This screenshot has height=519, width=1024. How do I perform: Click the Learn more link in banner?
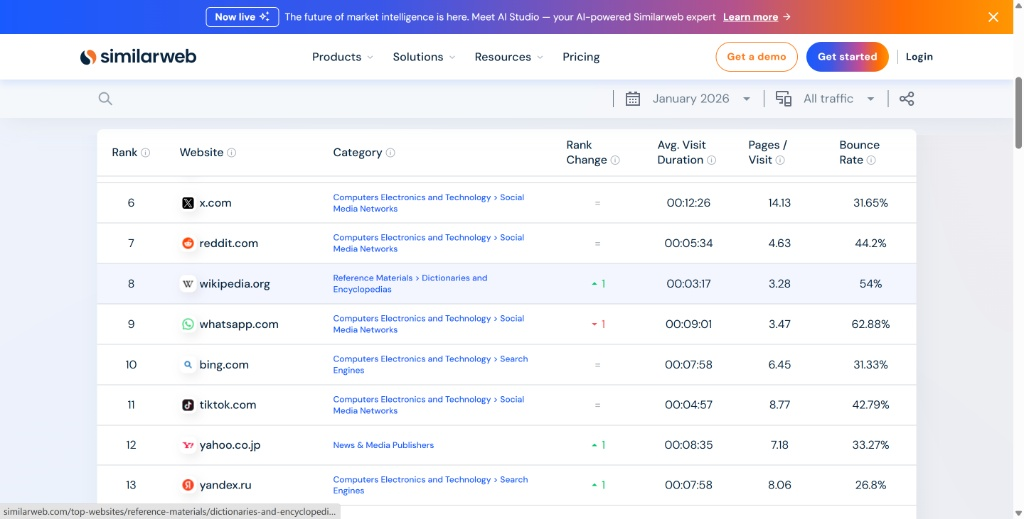[x=750, y=17]
